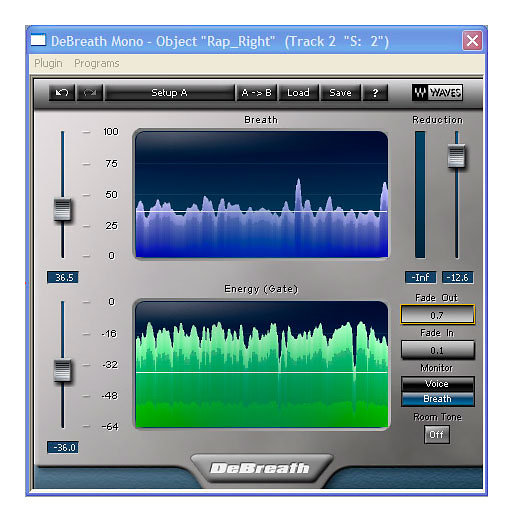Click the Waves logo
This screenshot has width=513, height=522.
point(437,92)
